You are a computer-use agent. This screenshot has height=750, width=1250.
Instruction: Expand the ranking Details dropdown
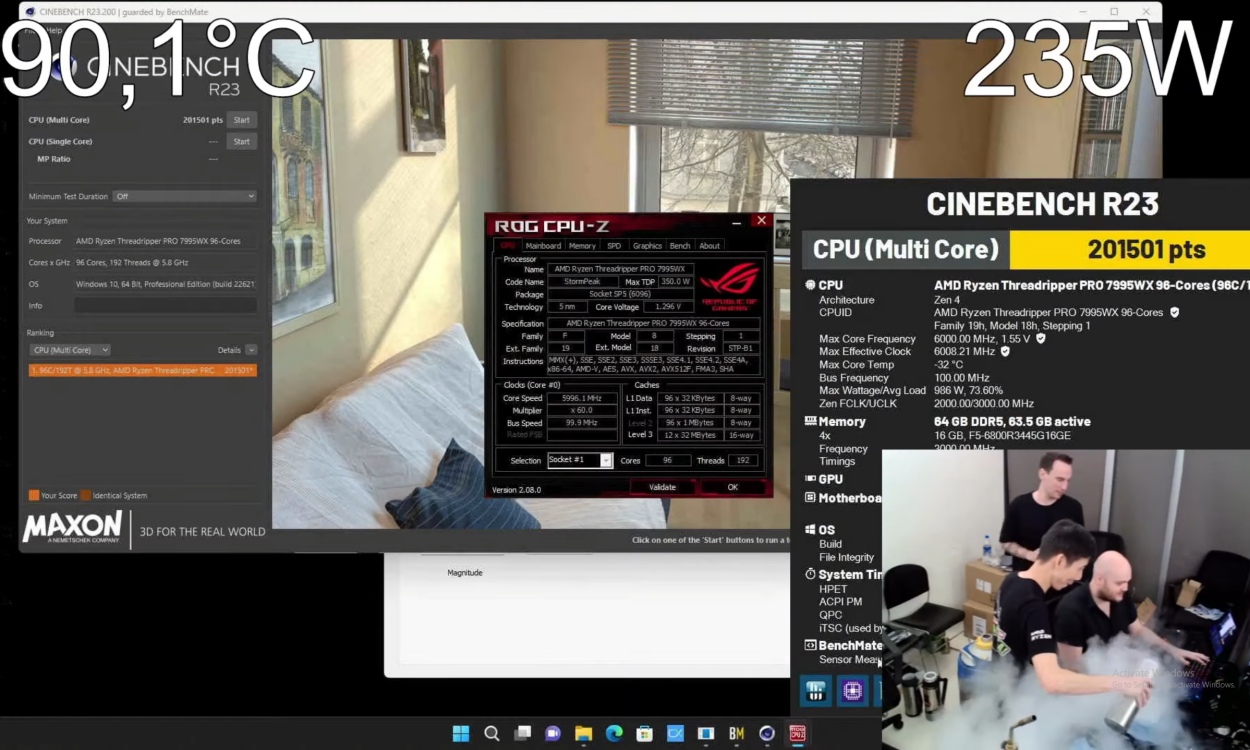[251, 350]
